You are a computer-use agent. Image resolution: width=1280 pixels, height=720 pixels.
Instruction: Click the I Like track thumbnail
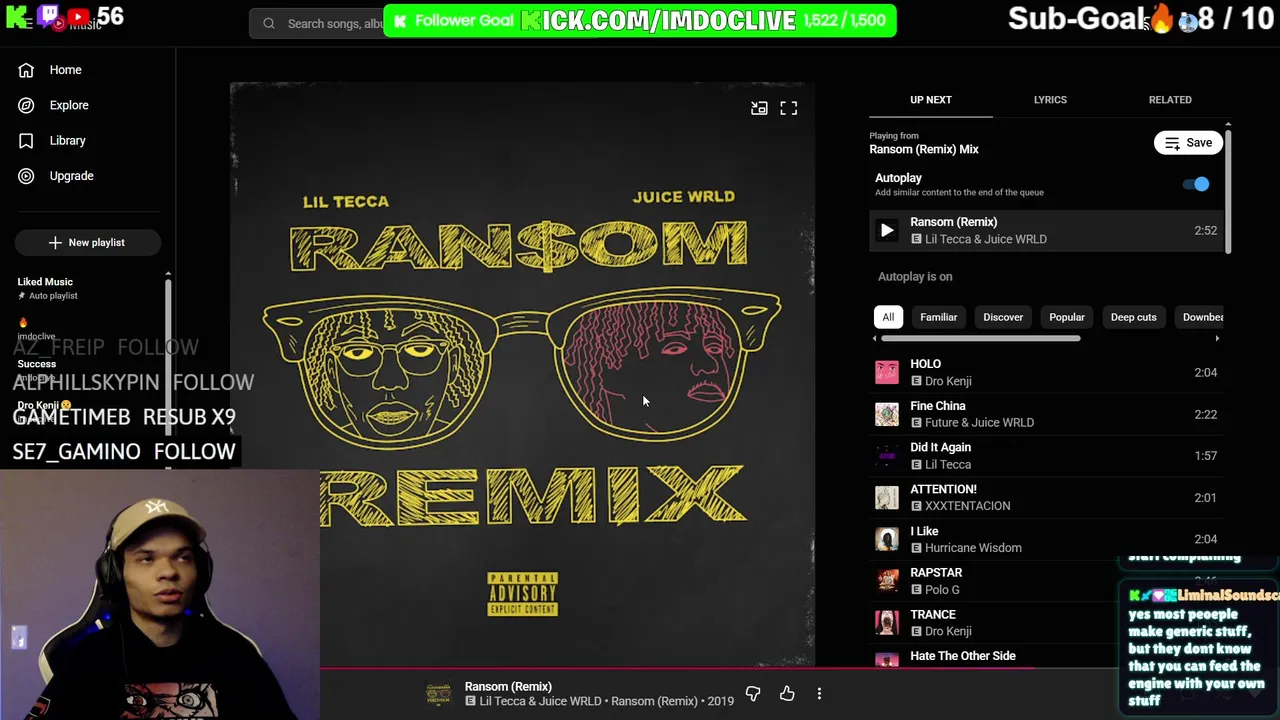[887, 539]
